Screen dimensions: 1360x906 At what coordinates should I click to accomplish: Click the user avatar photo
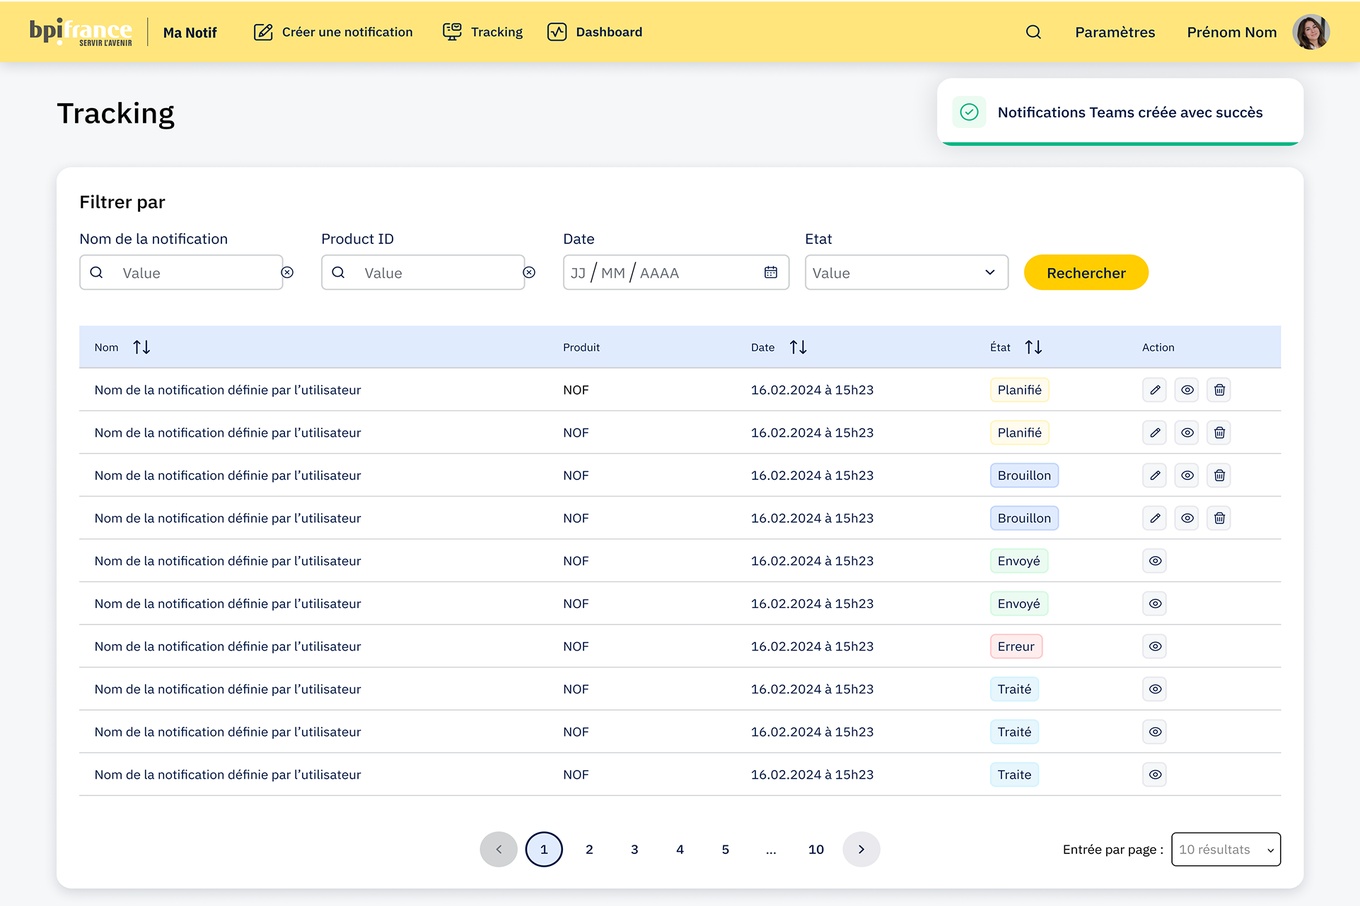coord(1311,32)
